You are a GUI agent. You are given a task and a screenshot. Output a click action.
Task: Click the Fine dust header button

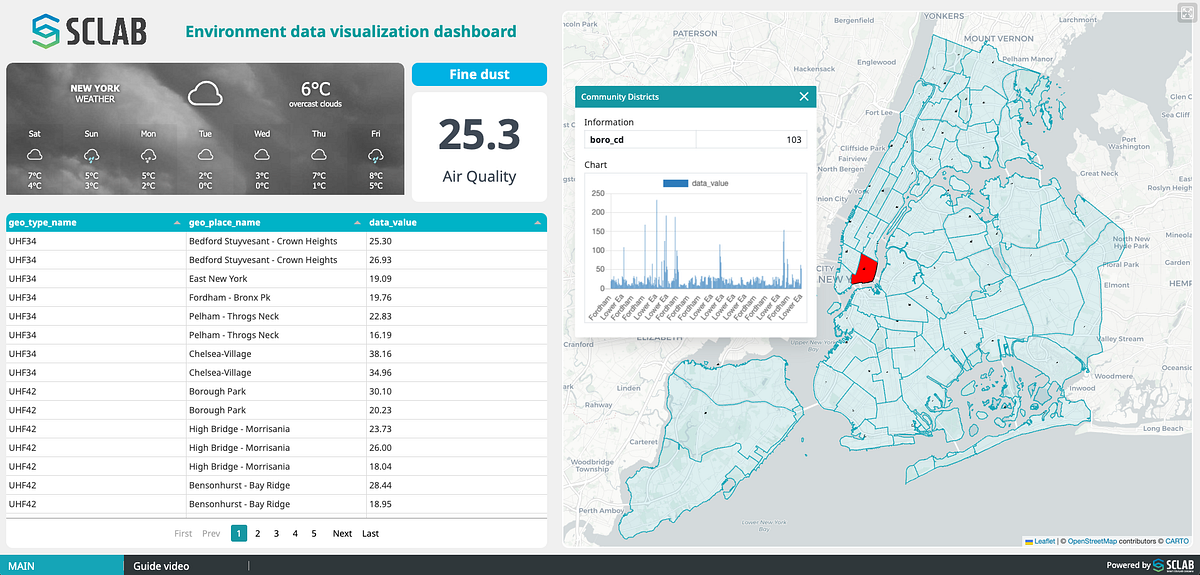pos(479,74)
